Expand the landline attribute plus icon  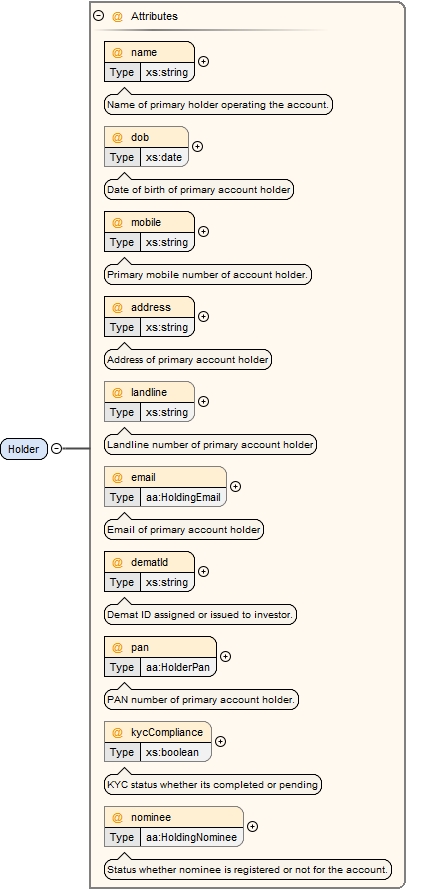pos(203,401)
